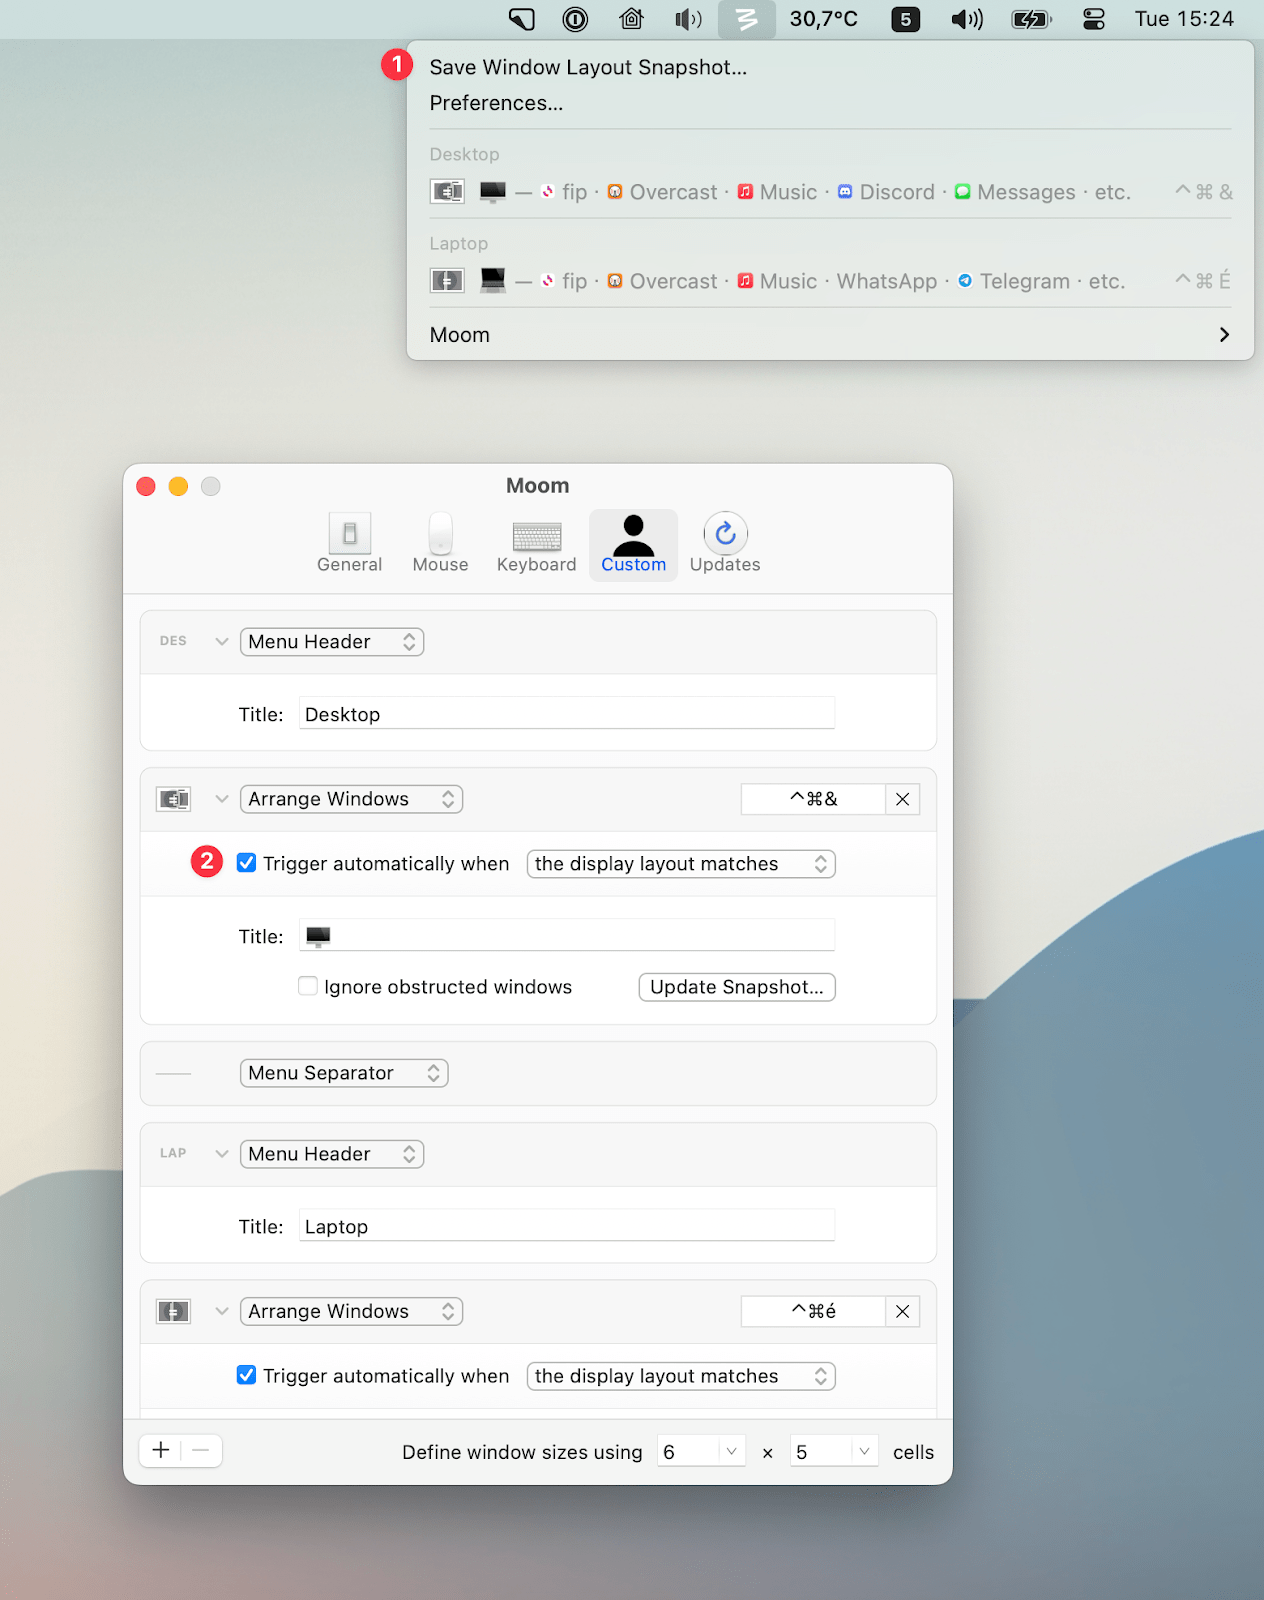Open the grid rows combo box showing 5
This screenshot has height=1600, width=1264.
click(x=834, y=1451)
